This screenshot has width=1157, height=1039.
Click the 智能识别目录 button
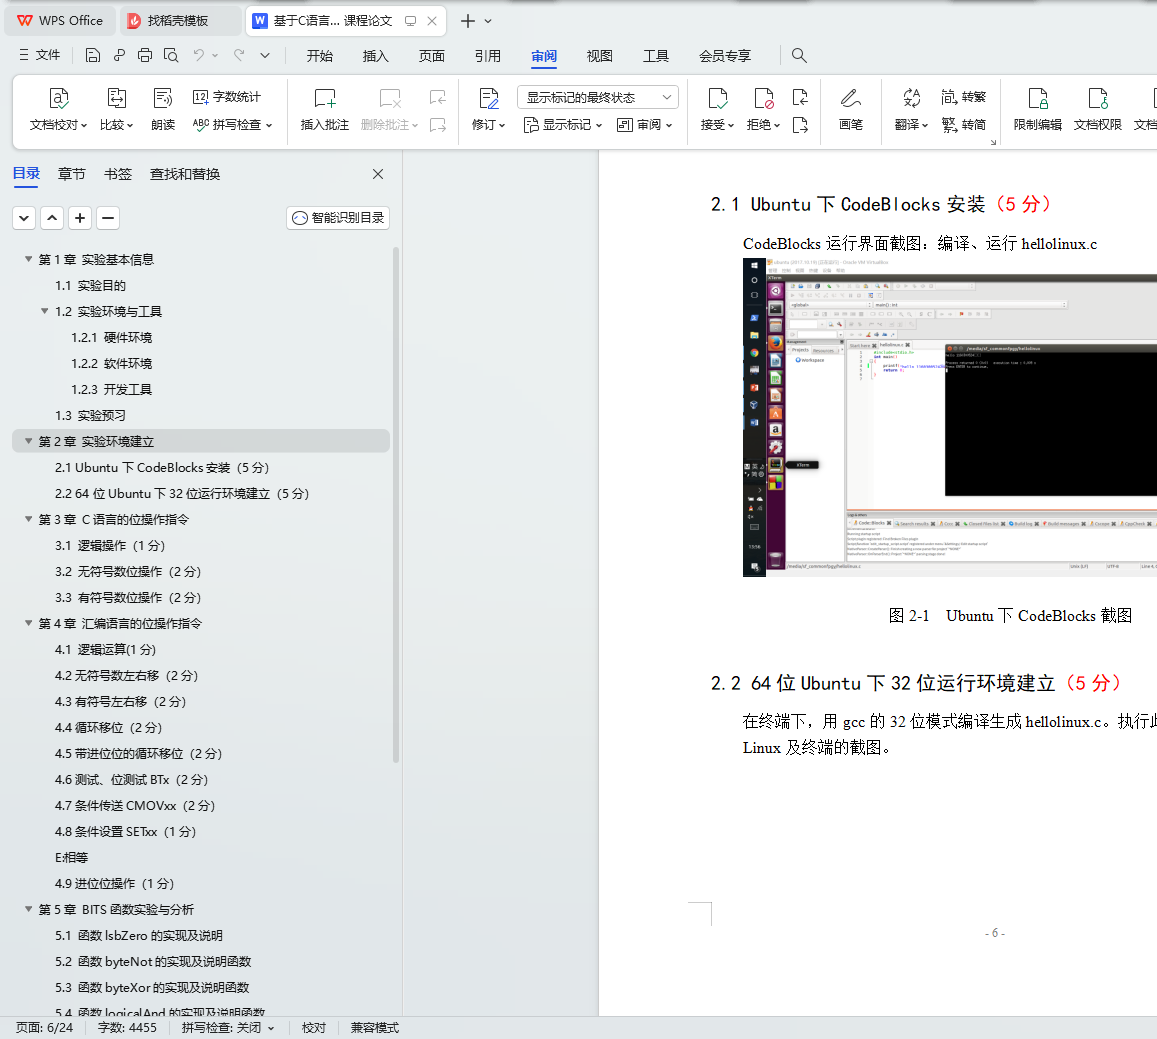coord(338,218)
